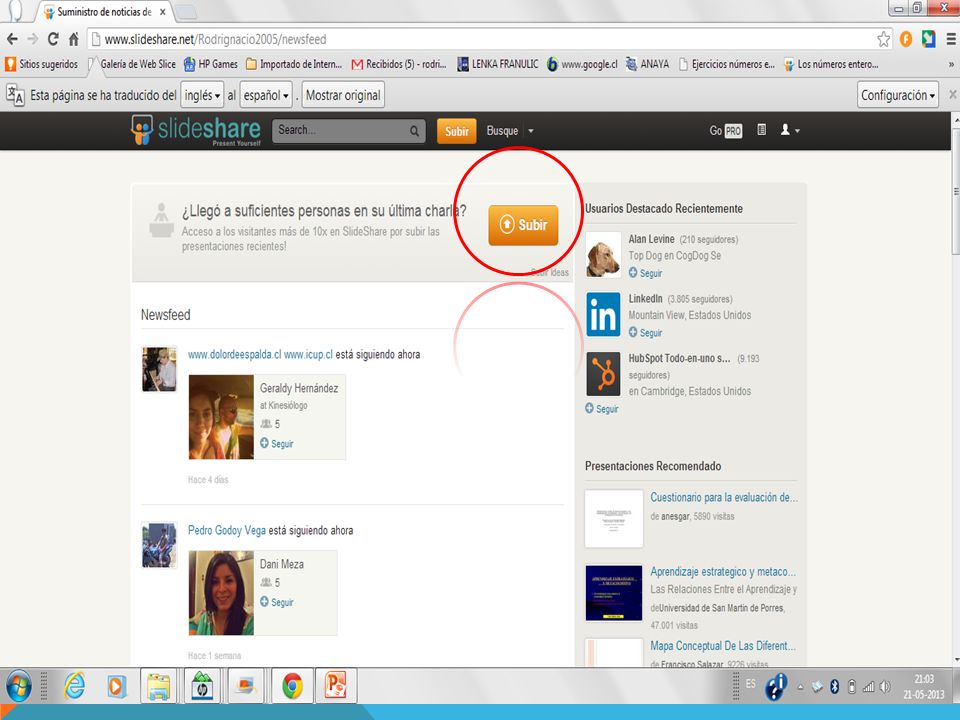Open the 'inglés' source language dropdown
Viewport: 960px width, 720px height.
(202, 95)
